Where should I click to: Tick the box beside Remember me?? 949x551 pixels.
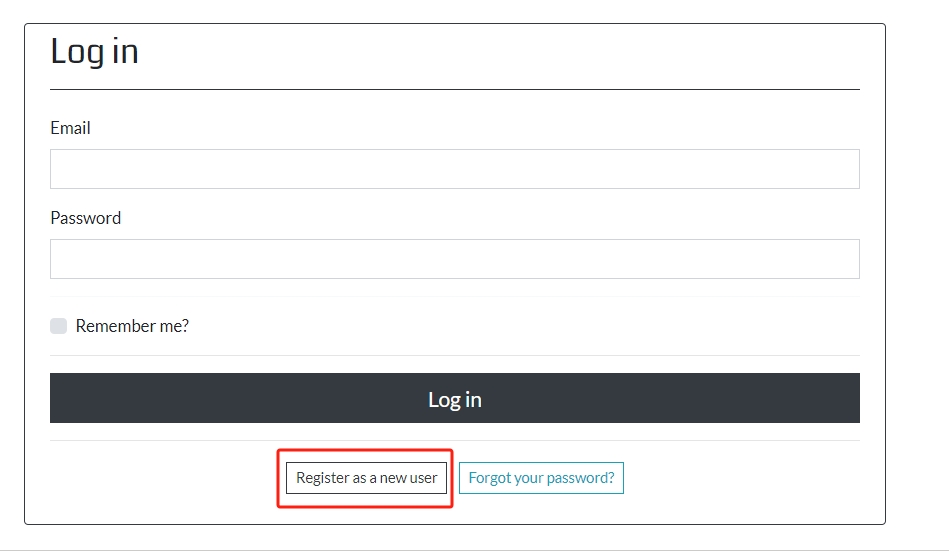pyautogui.click(x=59, y=326)
